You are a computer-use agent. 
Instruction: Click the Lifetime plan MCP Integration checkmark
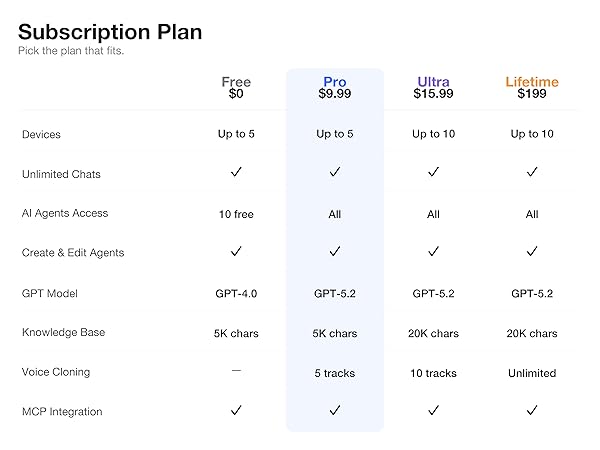[532, 411]
